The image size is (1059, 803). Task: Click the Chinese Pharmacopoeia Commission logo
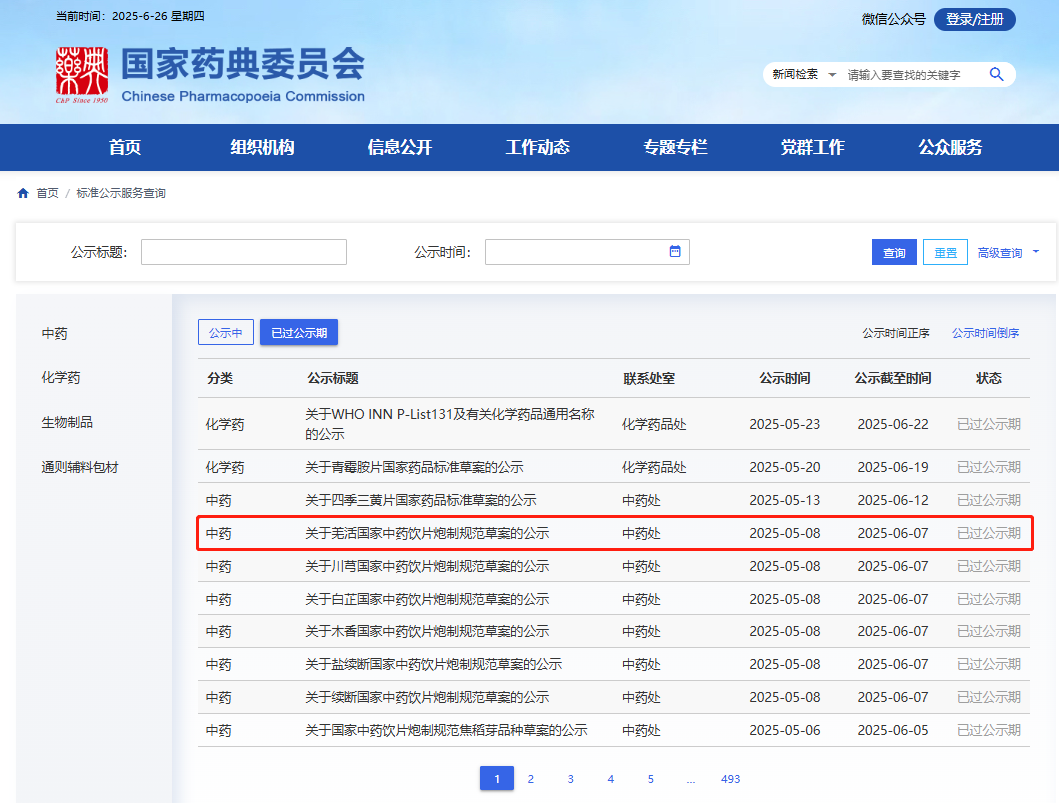82,75
